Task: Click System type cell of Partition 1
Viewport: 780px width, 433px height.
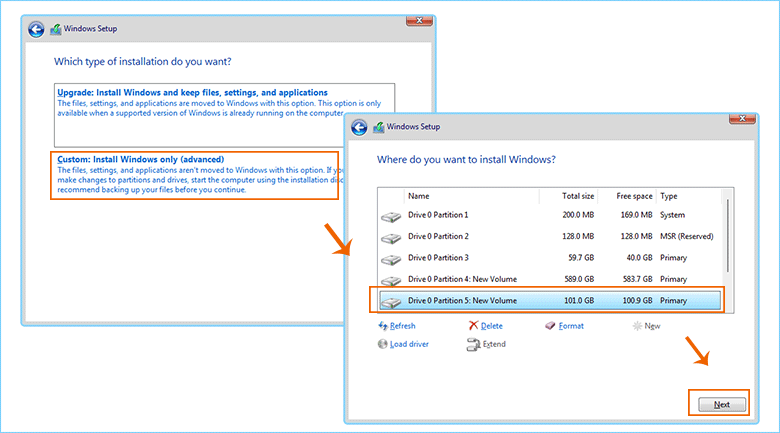Action: (672, 215)
